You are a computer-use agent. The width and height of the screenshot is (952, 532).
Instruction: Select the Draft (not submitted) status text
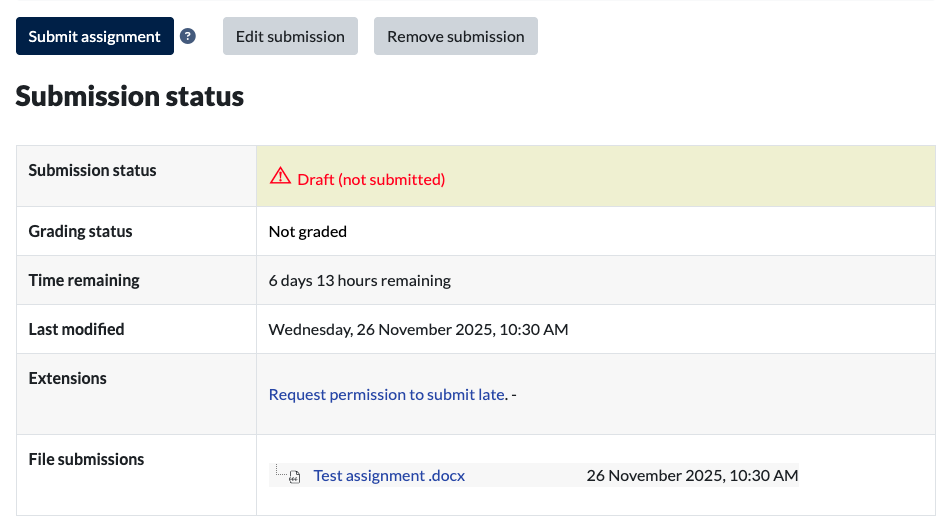coord(371,180)
